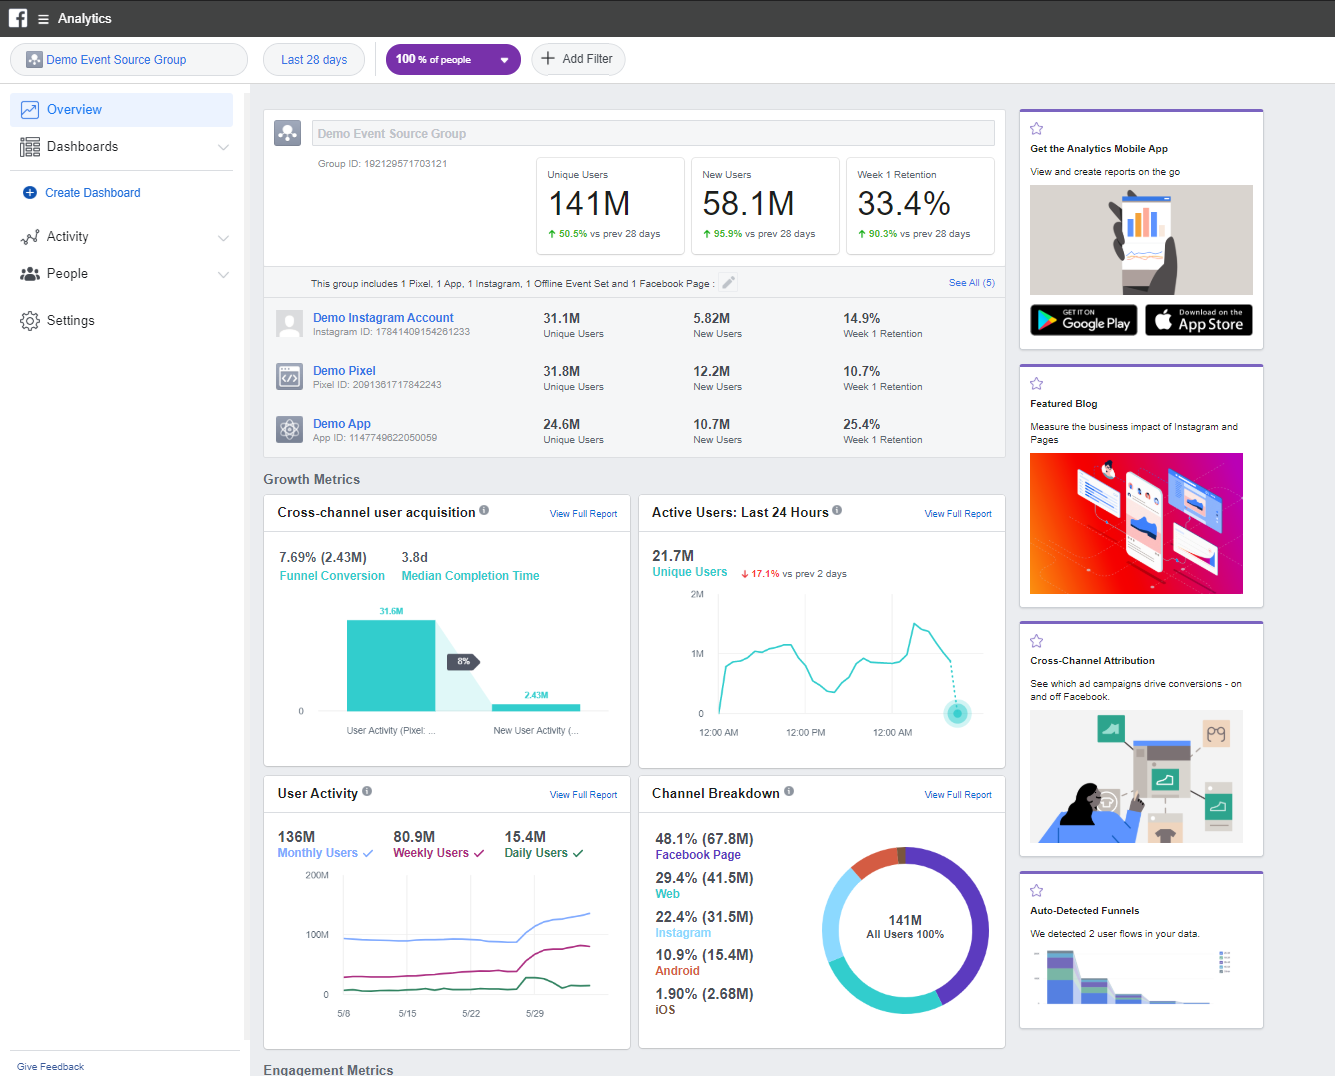Open the hamburger menu next to Analytics
The height and width of the screenshot is (1076, 1335).
(43, 19)
